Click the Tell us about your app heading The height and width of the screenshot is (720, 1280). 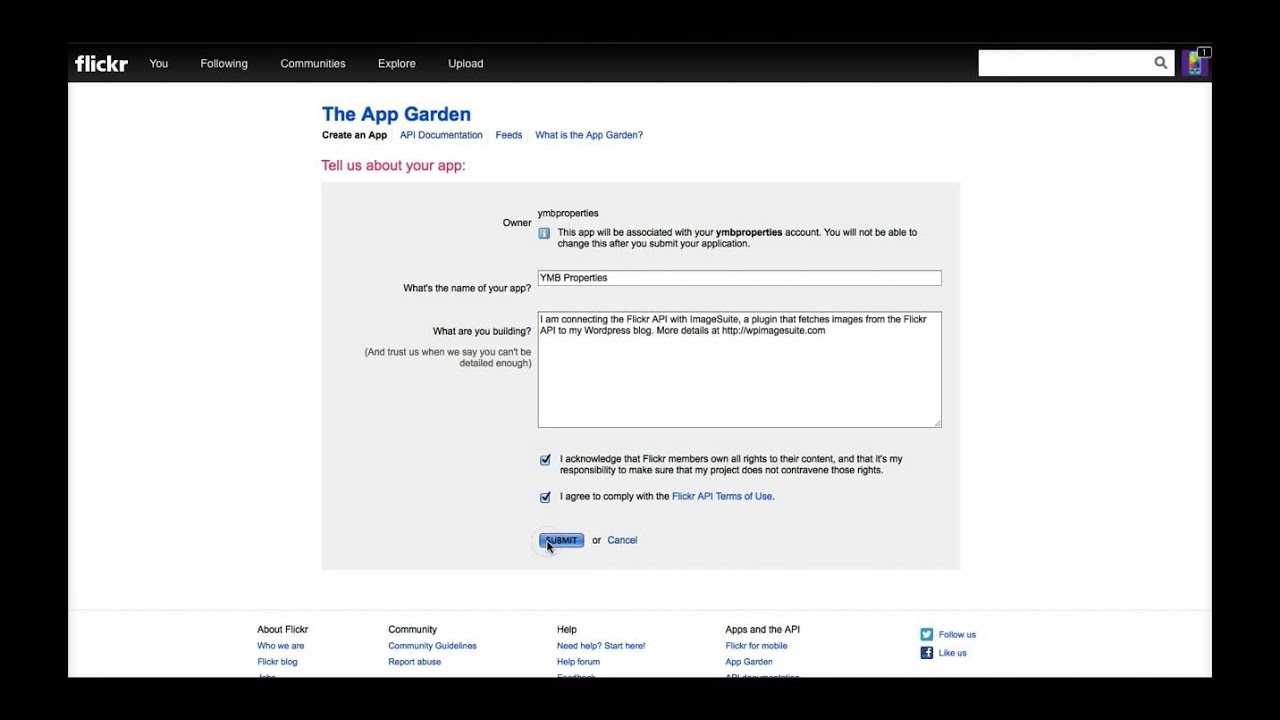[393, 165]
